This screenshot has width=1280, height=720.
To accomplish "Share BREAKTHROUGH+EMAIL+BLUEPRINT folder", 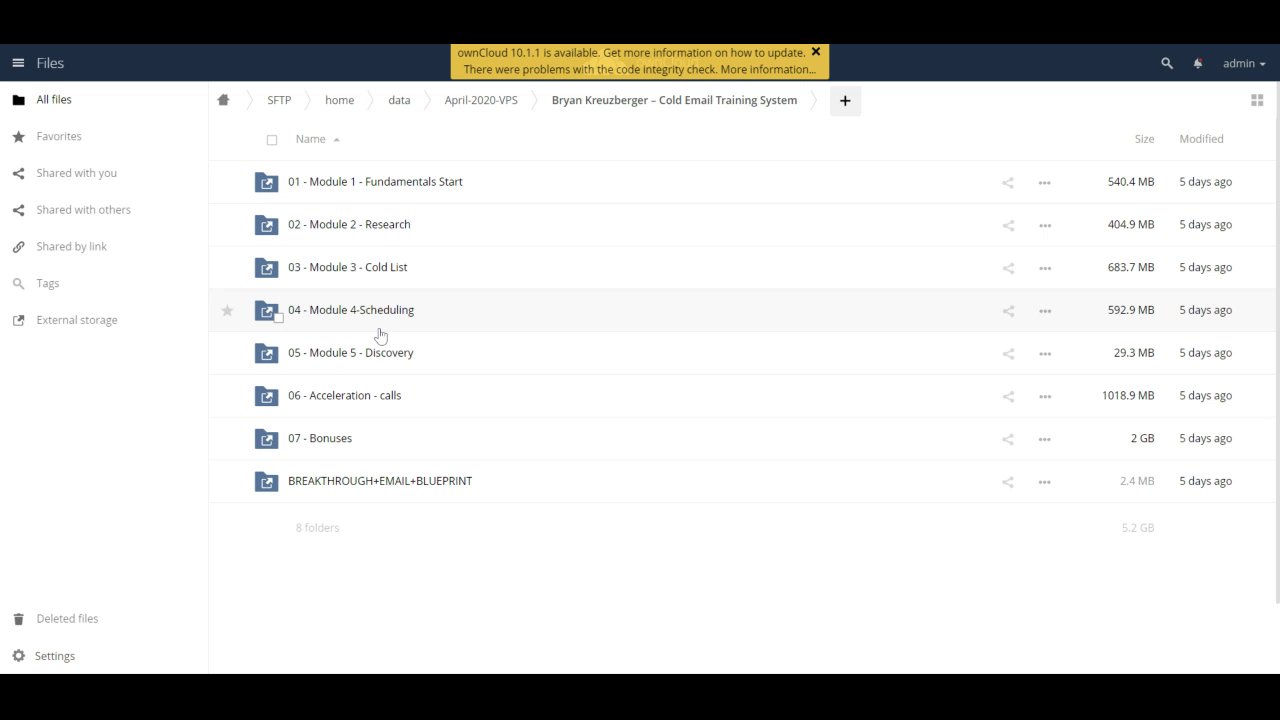I will click(x=1008, y=482).
